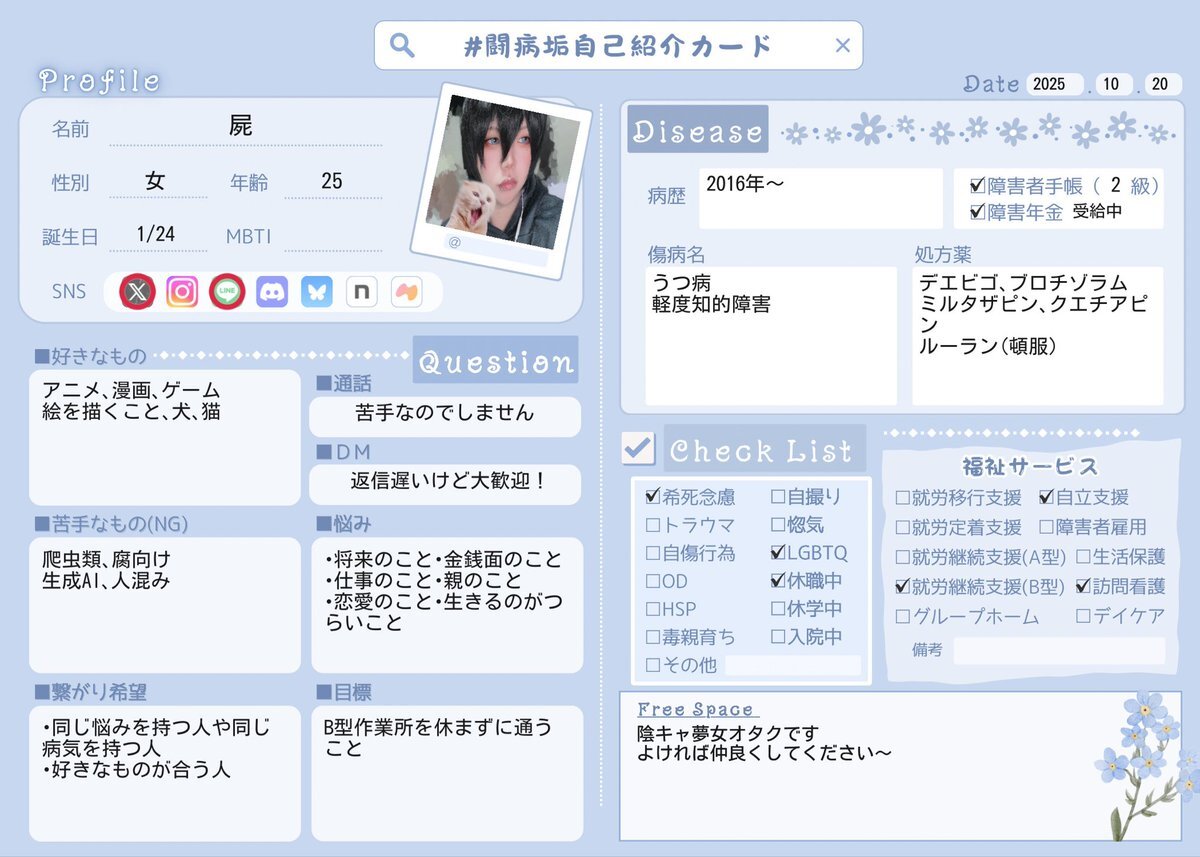The image size is (1200, 857).
Task: Click the empty その他 text field
Action: coord(793,665)
